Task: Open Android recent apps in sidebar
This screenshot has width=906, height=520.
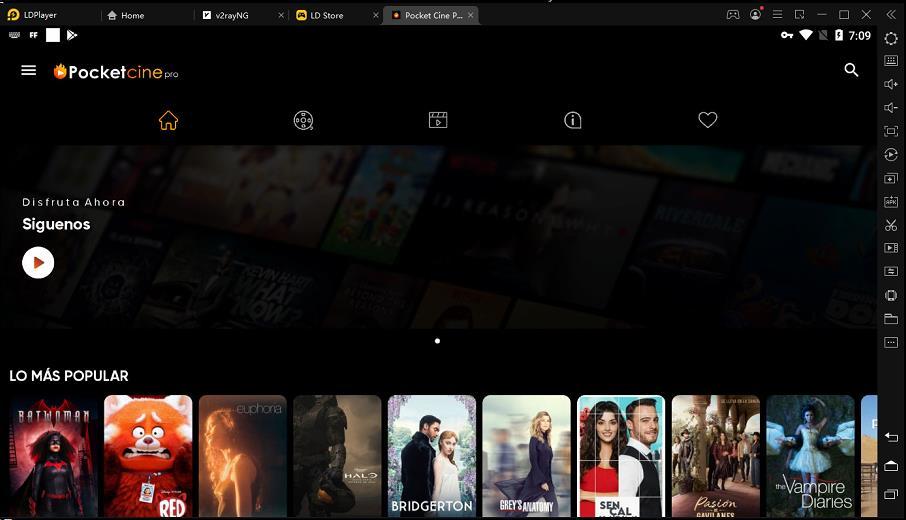Action: point(891,493)
